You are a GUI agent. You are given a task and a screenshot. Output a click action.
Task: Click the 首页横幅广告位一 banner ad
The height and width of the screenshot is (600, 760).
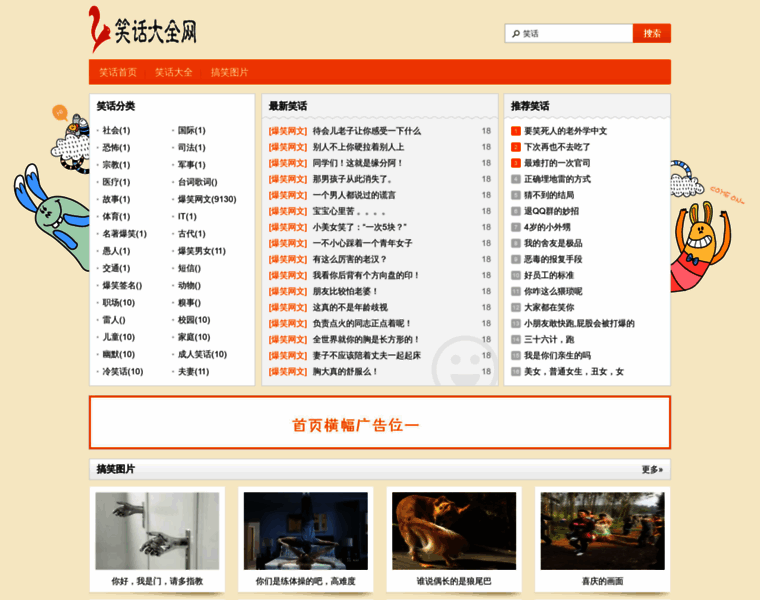click(380, 423)
